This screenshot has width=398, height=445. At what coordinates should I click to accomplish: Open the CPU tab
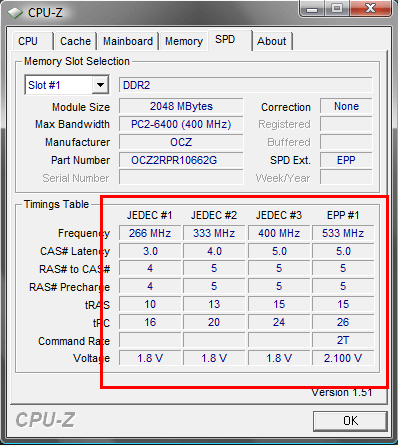pyautogui.click(x=32, y=41)
